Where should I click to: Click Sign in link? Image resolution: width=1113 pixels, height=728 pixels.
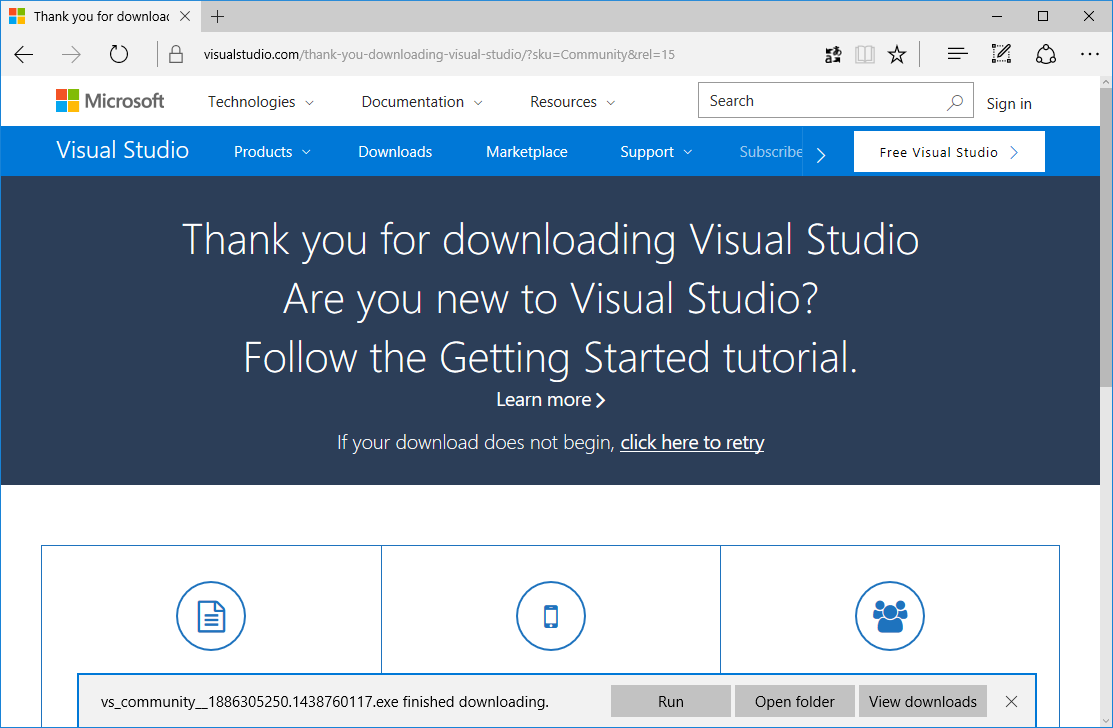(1009, 104)
